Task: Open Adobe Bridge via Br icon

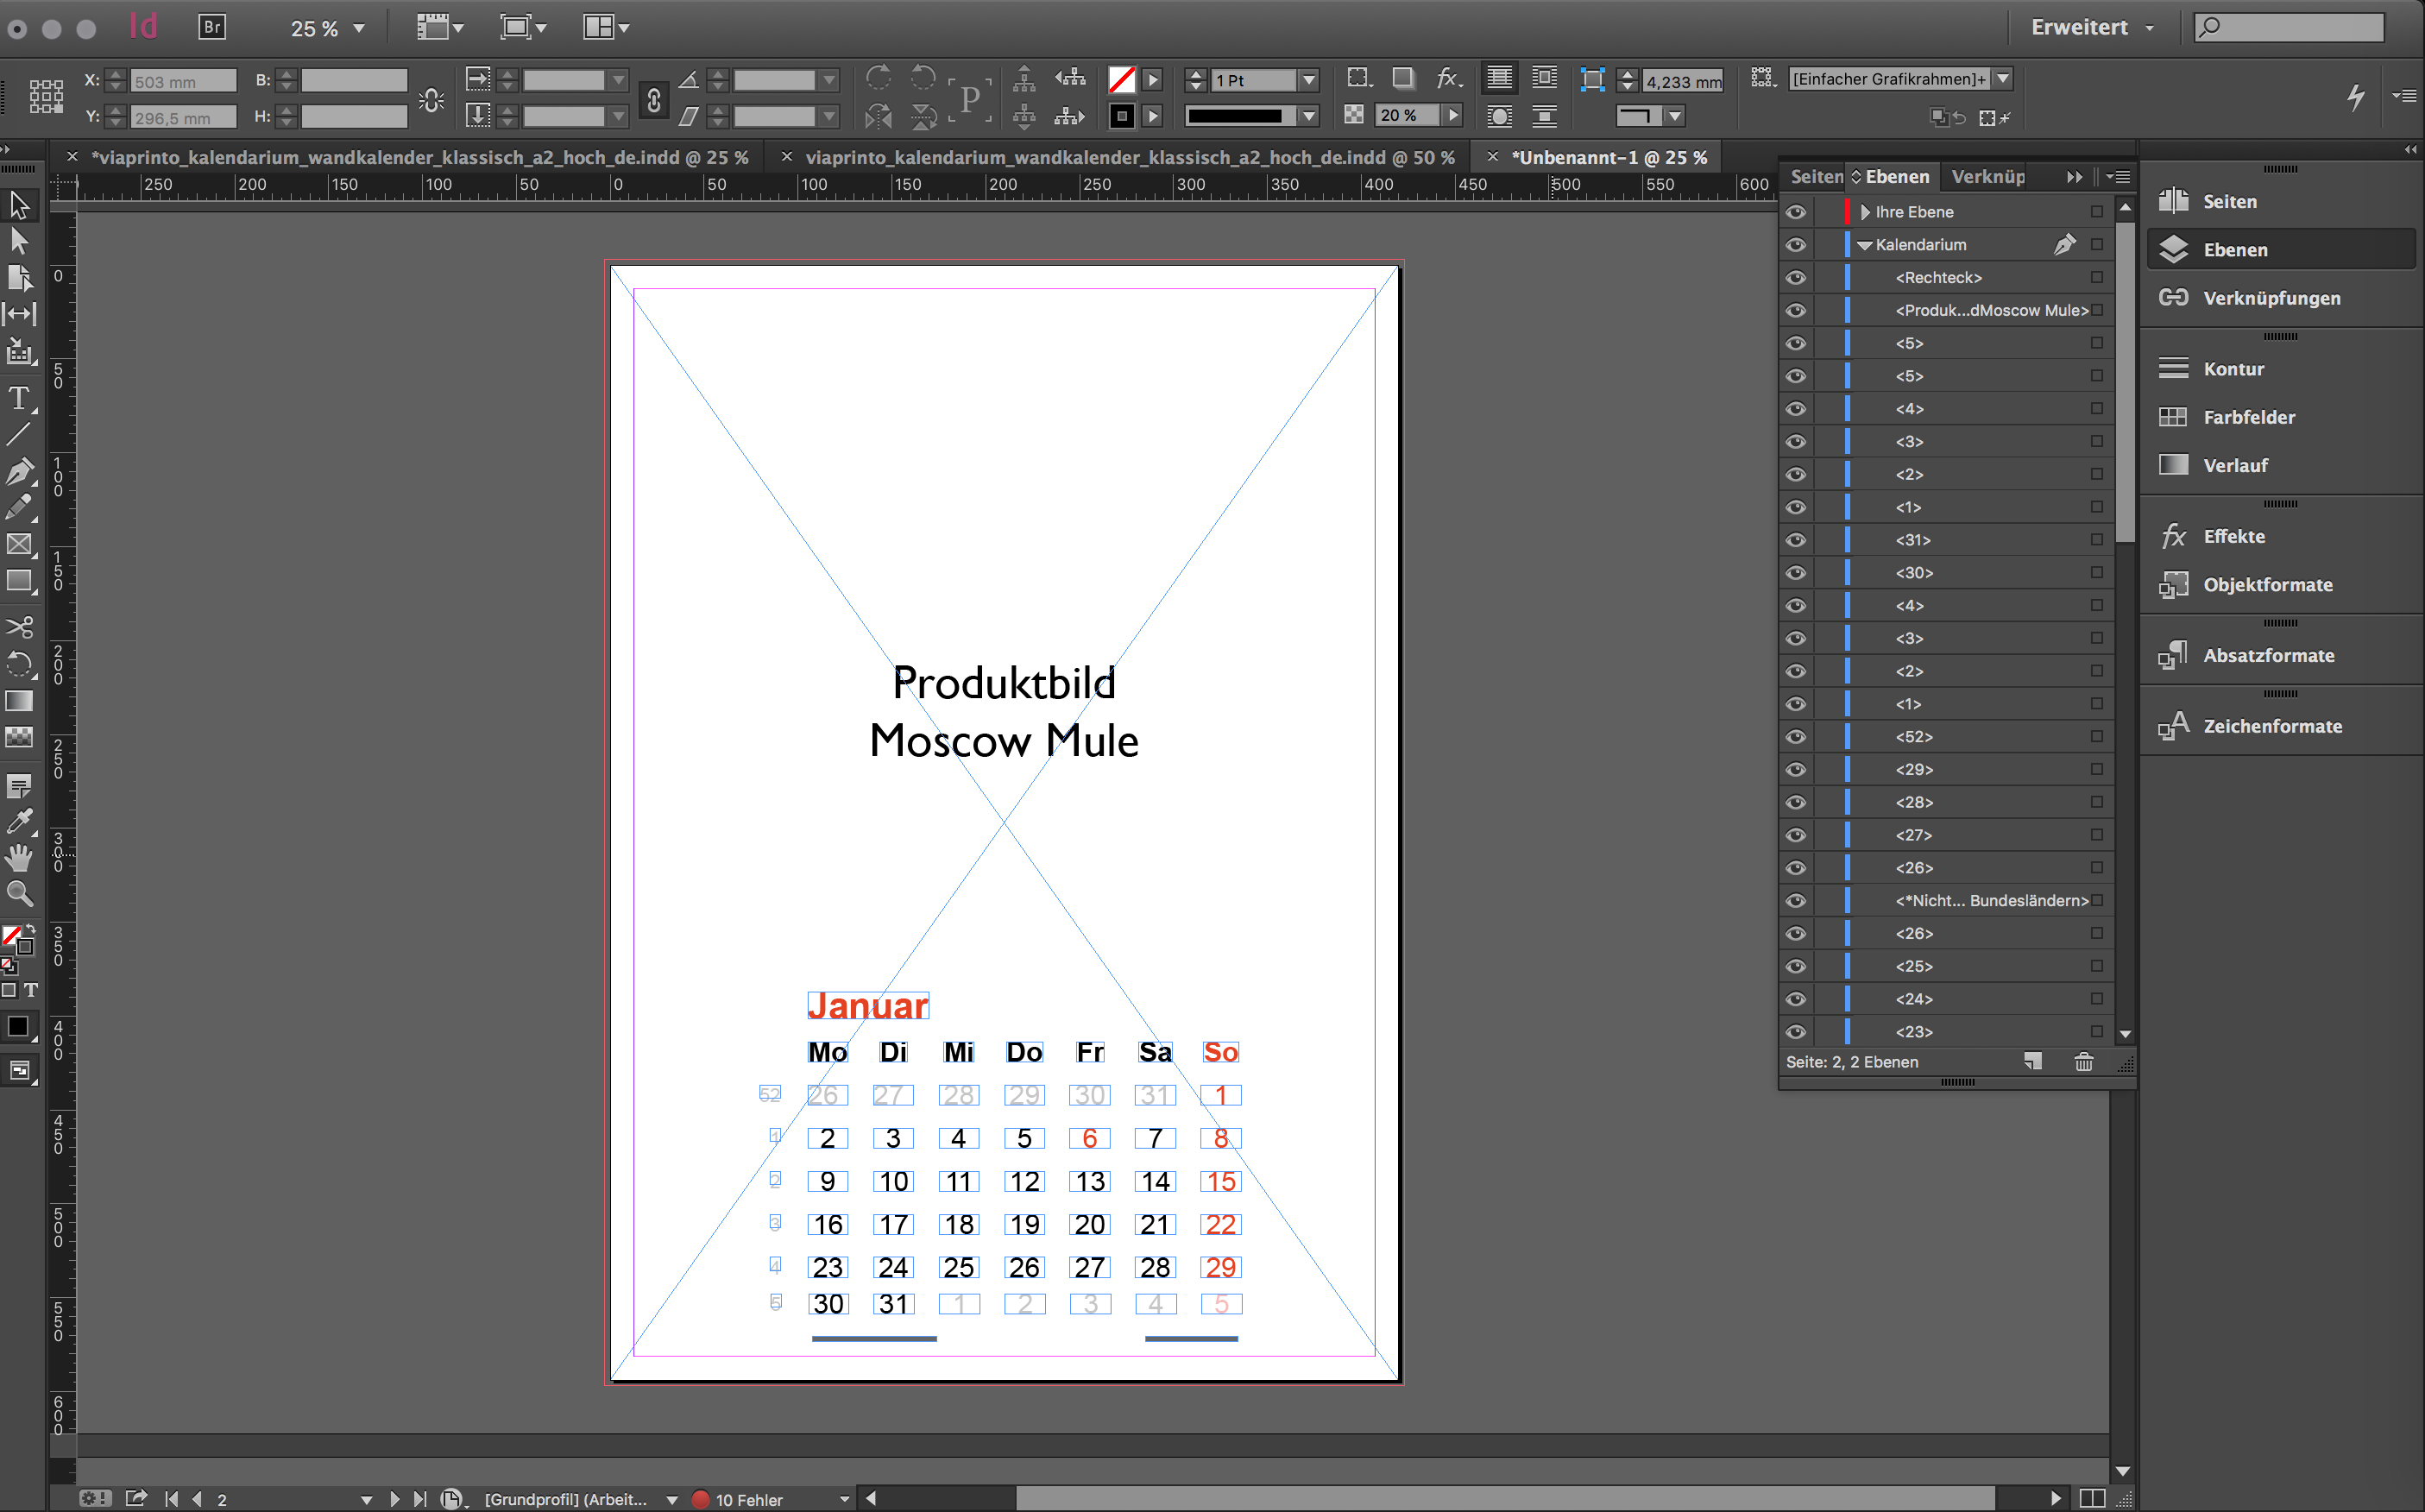Action: pyautogui.click(x=212, y=27)
